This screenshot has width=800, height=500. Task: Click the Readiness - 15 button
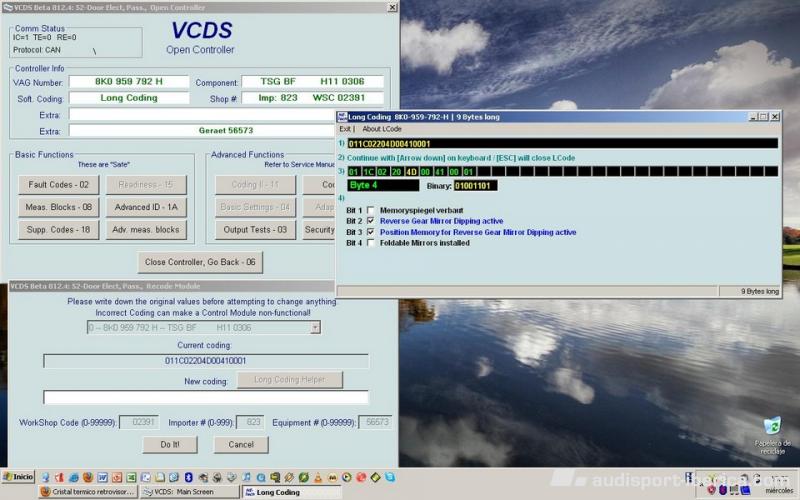point(146,185)
